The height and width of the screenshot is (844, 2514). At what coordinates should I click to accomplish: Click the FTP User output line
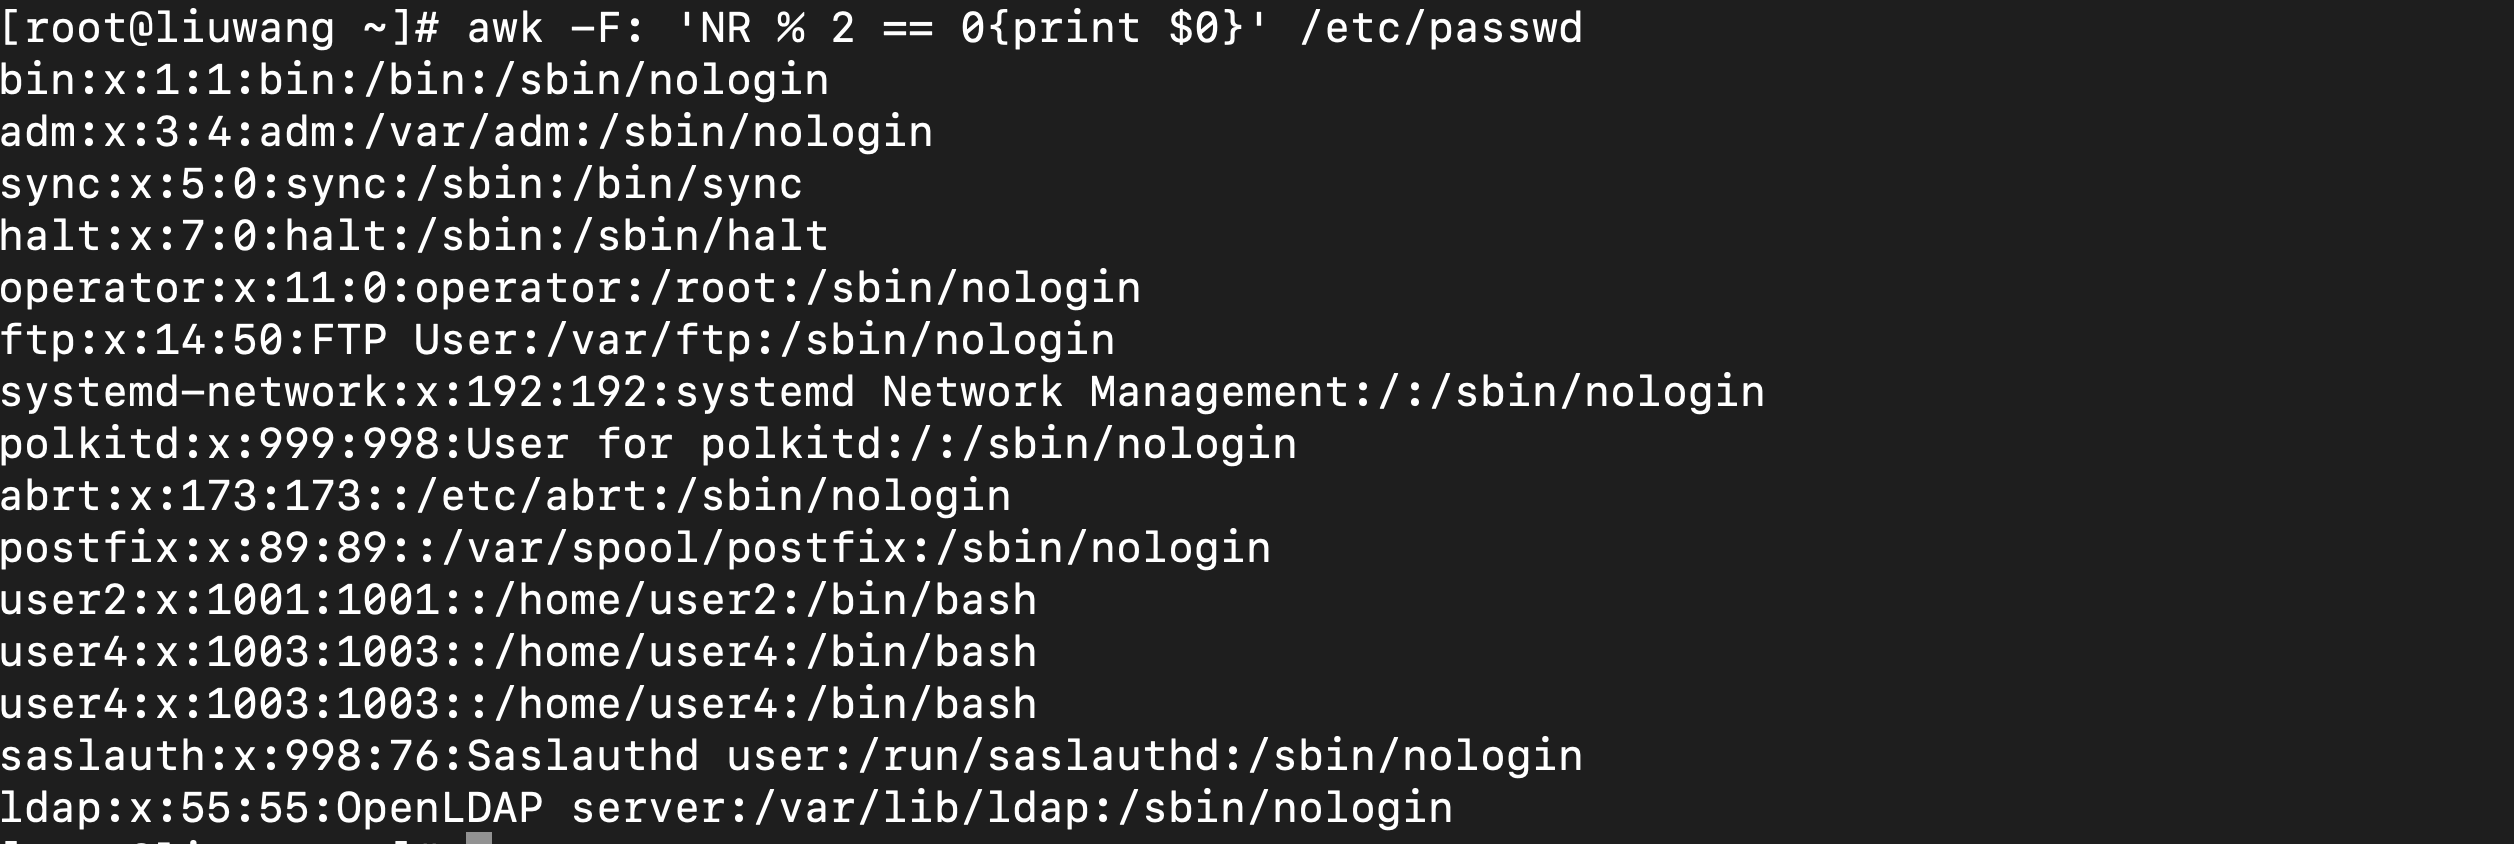(557, 340)
